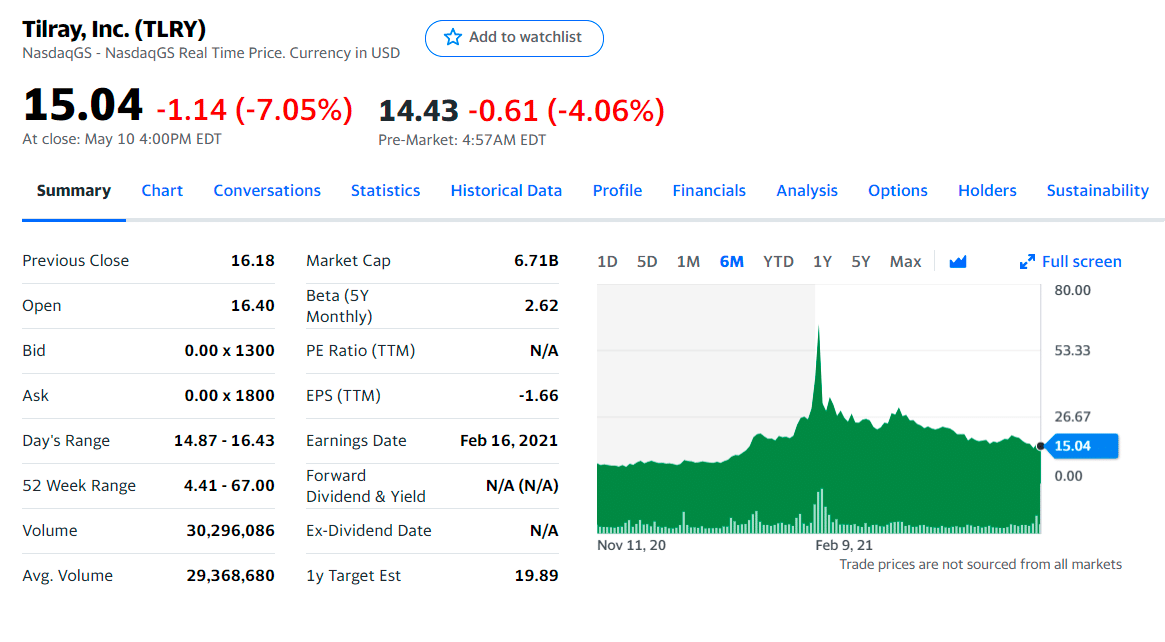Click the -1.14 (-7.05%) change text

pyautogui.click(x=255, y=110)
